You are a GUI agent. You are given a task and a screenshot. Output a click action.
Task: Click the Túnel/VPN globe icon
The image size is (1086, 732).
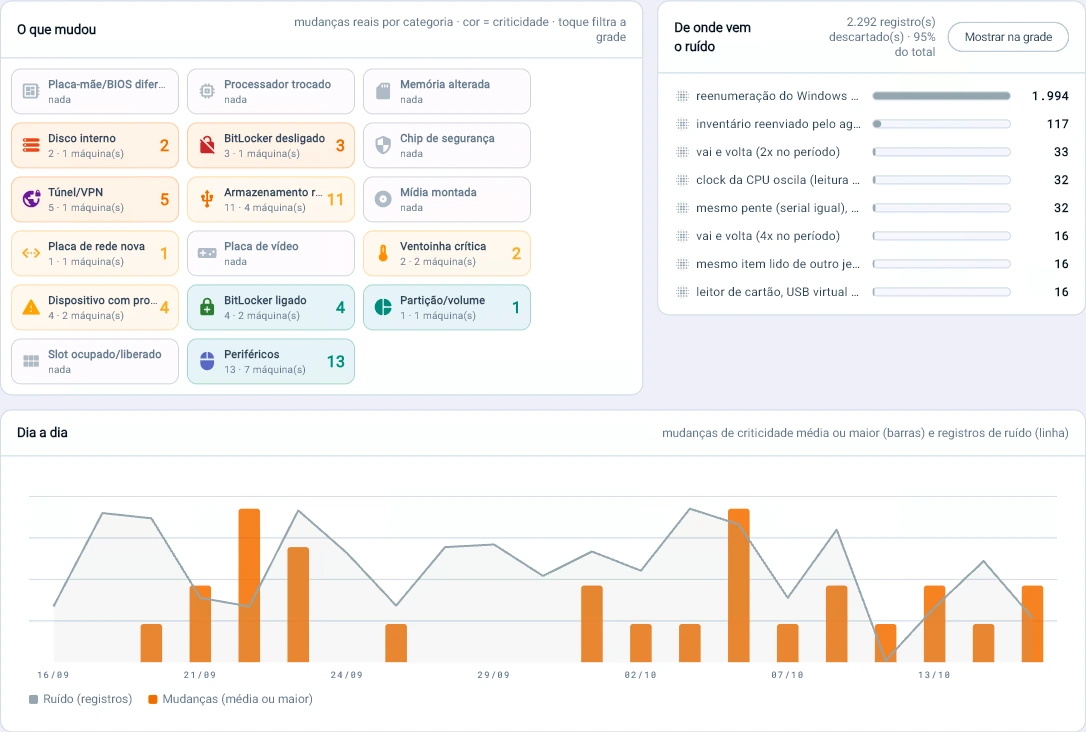coord(31,199)
